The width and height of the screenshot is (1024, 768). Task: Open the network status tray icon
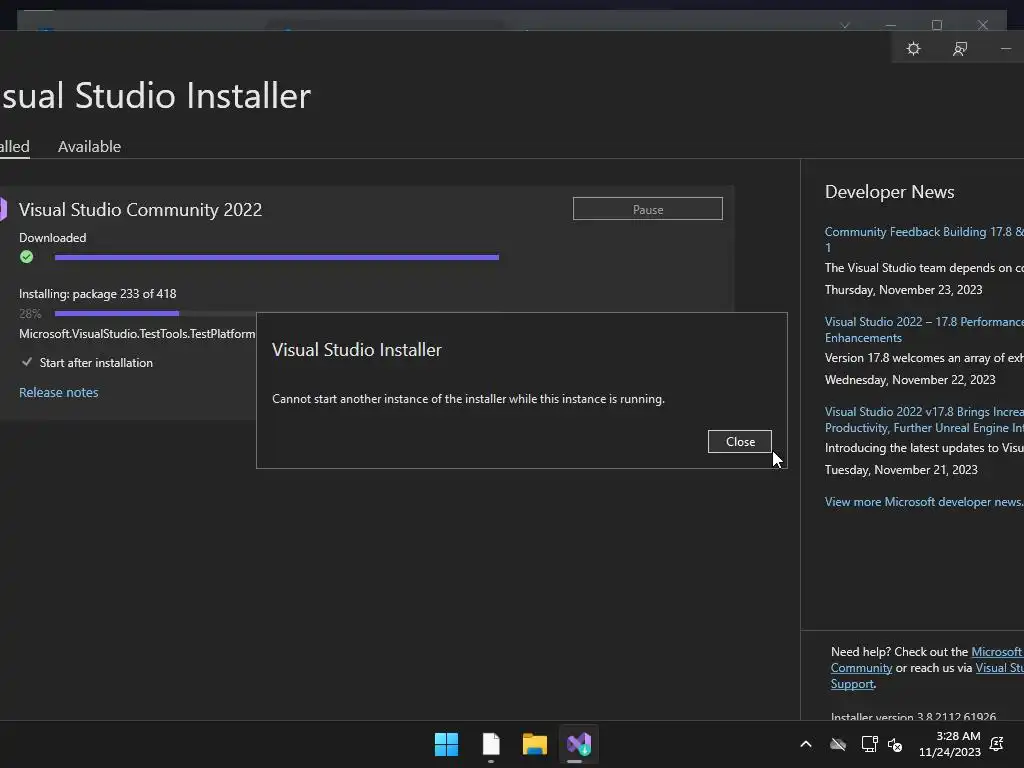[x=869, y=744]
